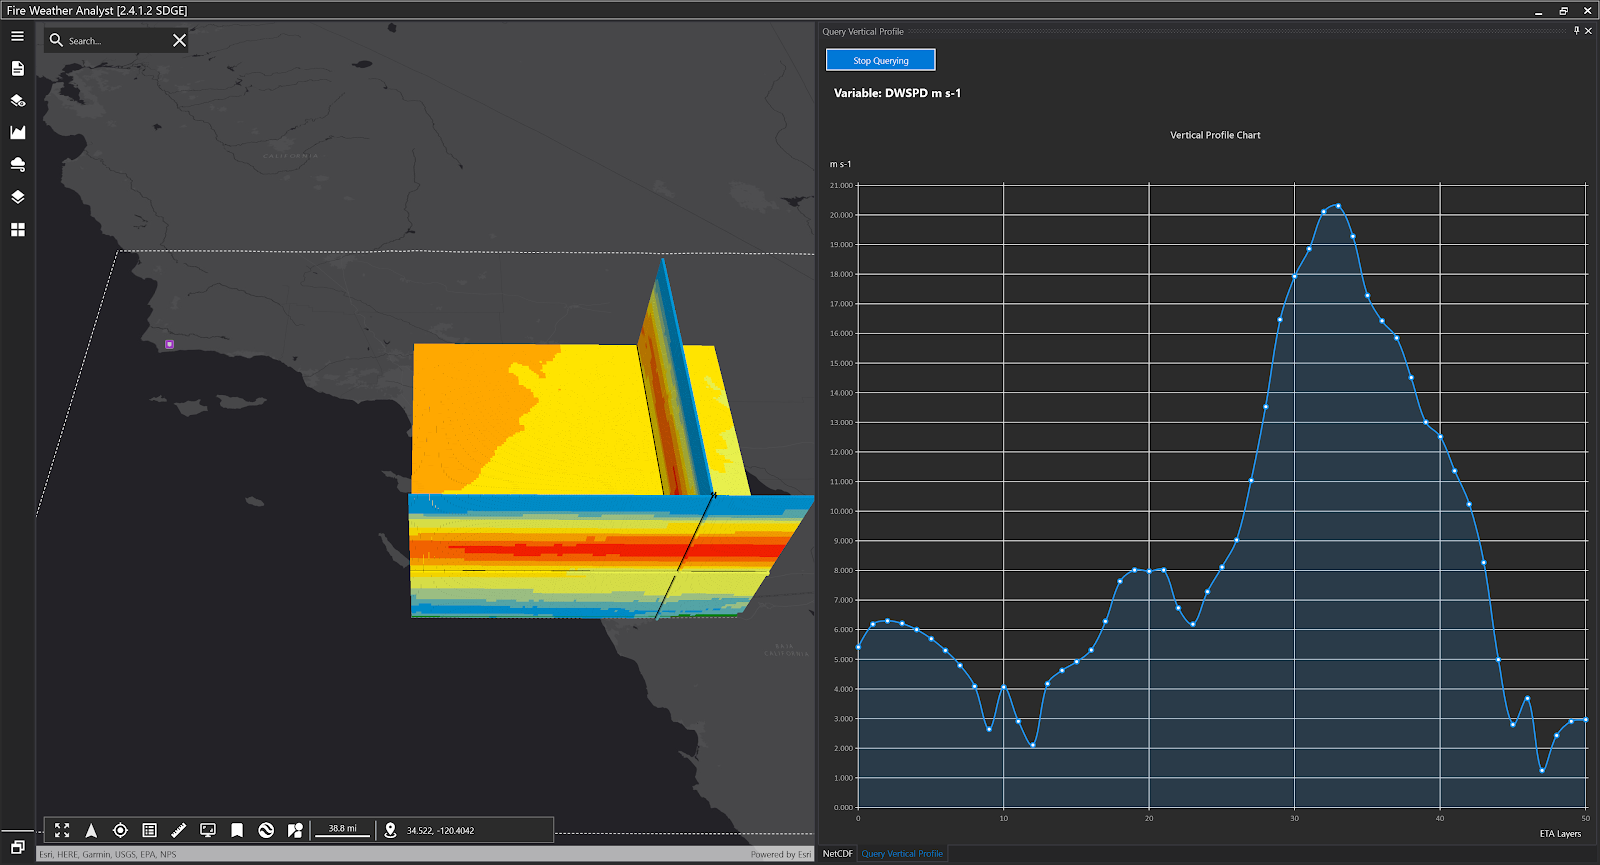Select the ruler measure tool
1600x865 pixels.
(x=179, y=830)
